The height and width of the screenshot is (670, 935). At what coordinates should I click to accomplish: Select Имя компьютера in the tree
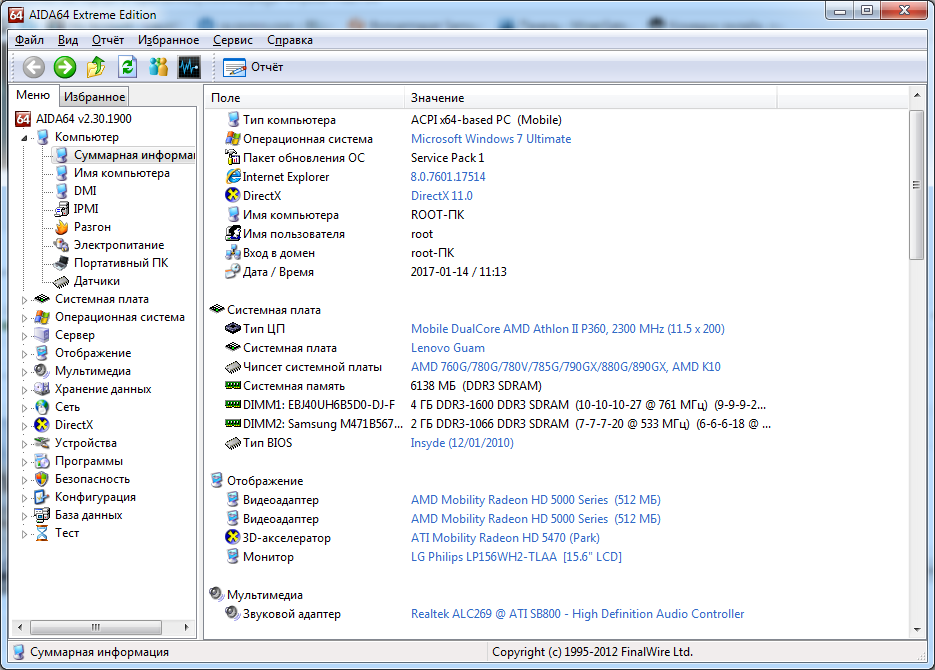pos(122,173)
